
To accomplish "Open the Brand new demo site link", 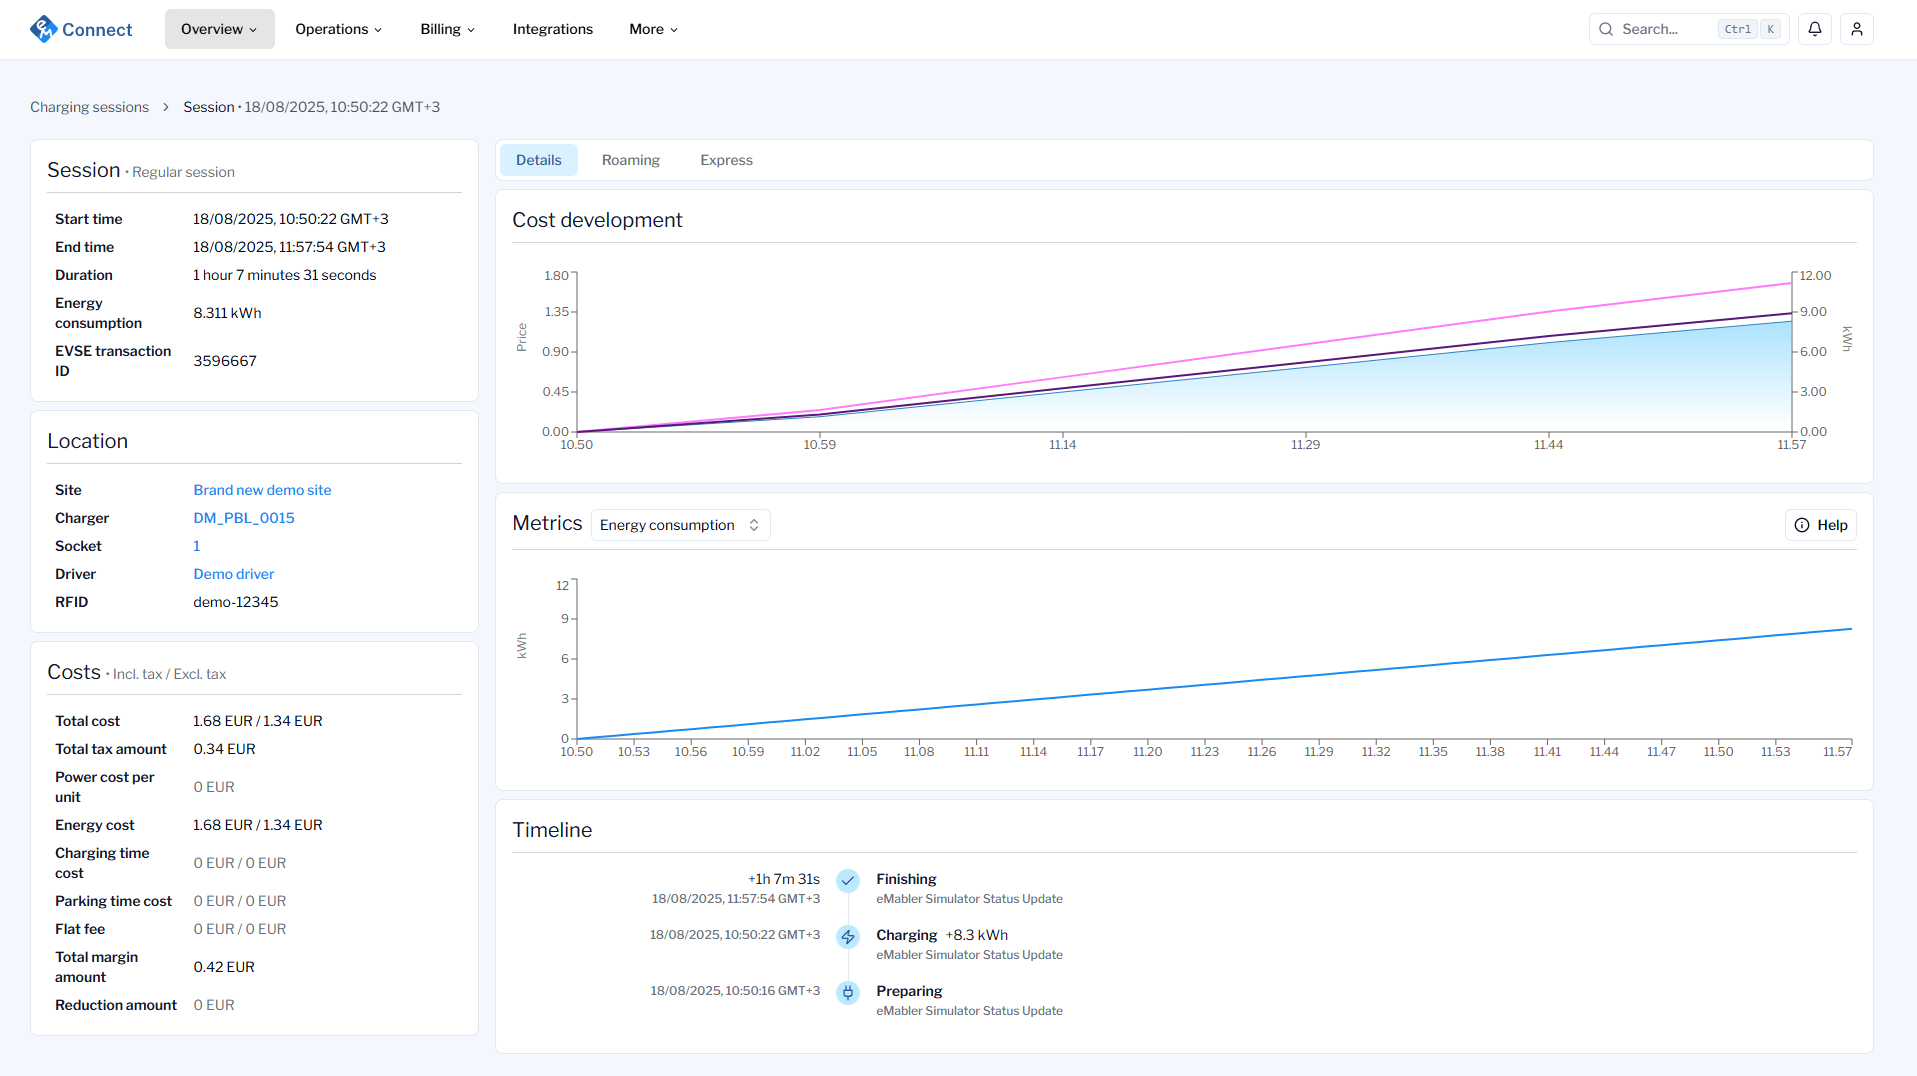I will pos(262,490).
